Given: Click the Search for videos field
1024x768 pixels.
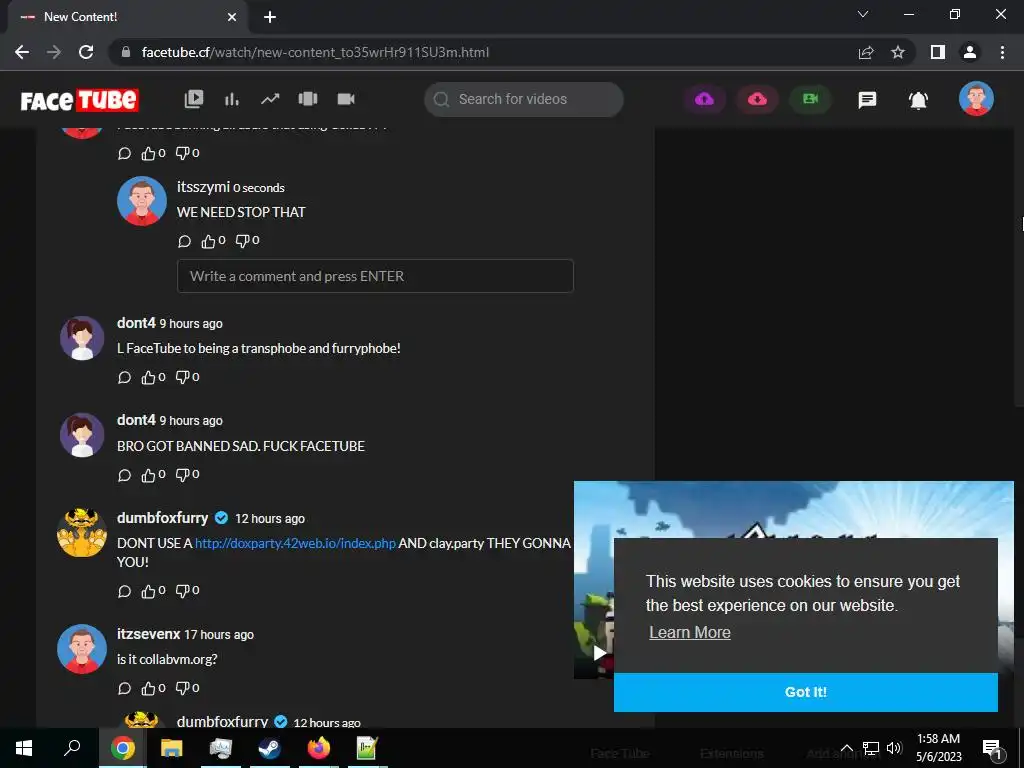Looking at the screenshot, I should click(524, 99).
